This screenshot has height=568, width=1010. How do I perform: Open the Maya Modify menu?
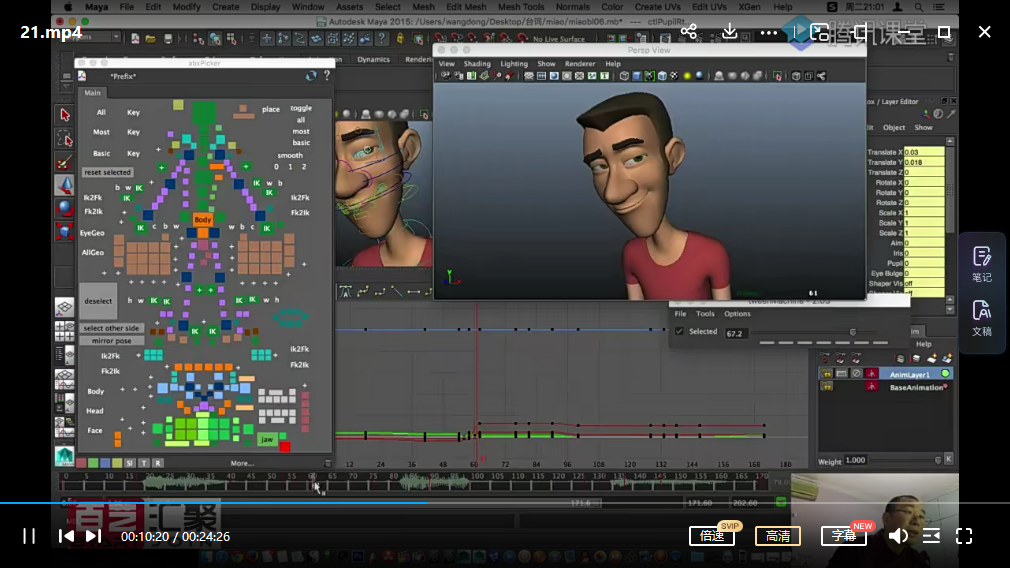coord(186,7)
